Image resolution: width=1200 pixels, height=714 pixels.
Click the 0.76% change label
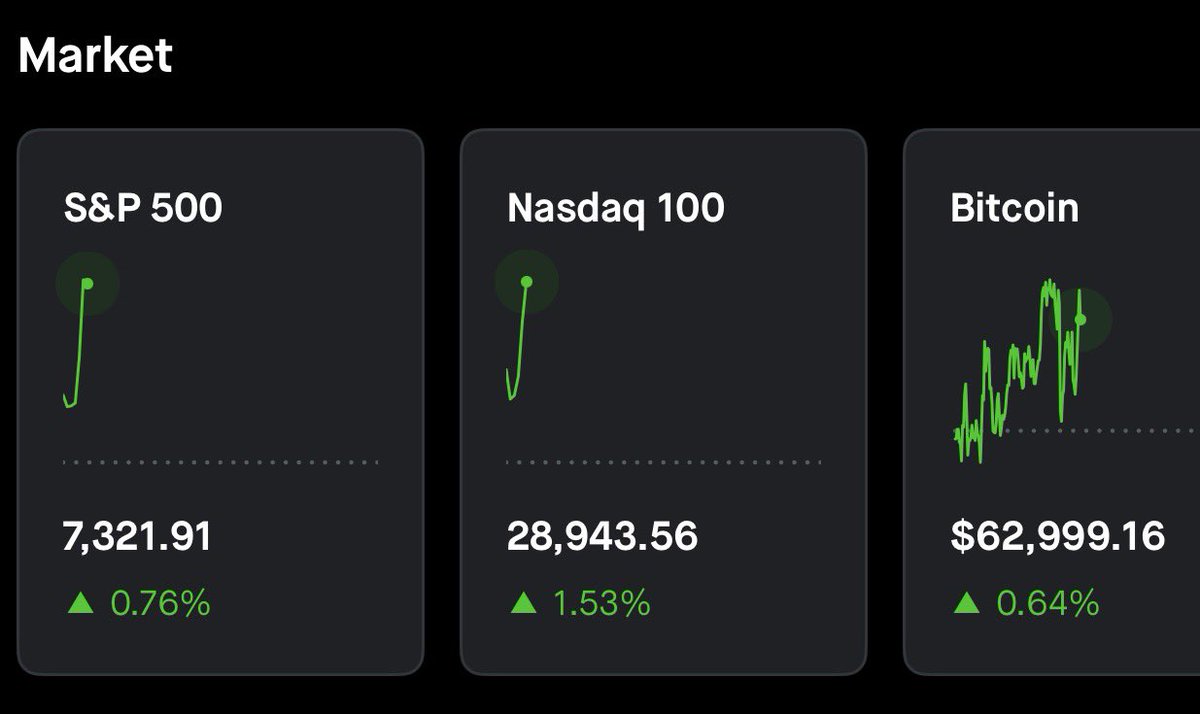(160, 603)
